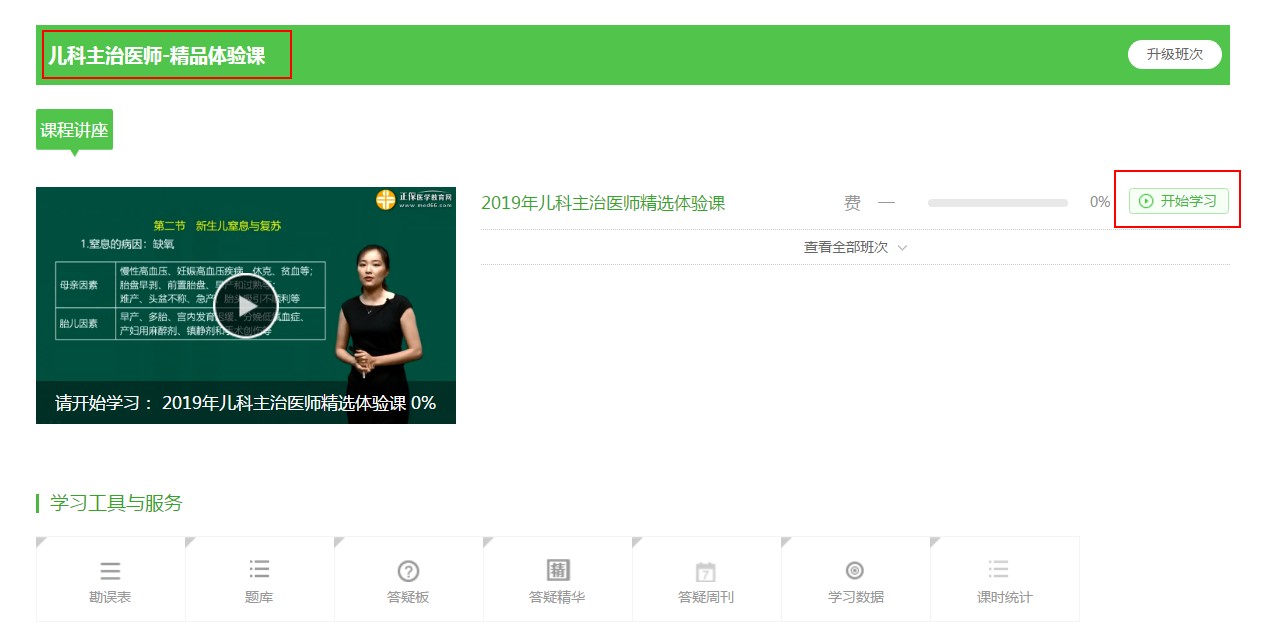The height and width of the screenshot is (644, 1274).
Task: Open the 题库 question bank
Action: point(259,580)
